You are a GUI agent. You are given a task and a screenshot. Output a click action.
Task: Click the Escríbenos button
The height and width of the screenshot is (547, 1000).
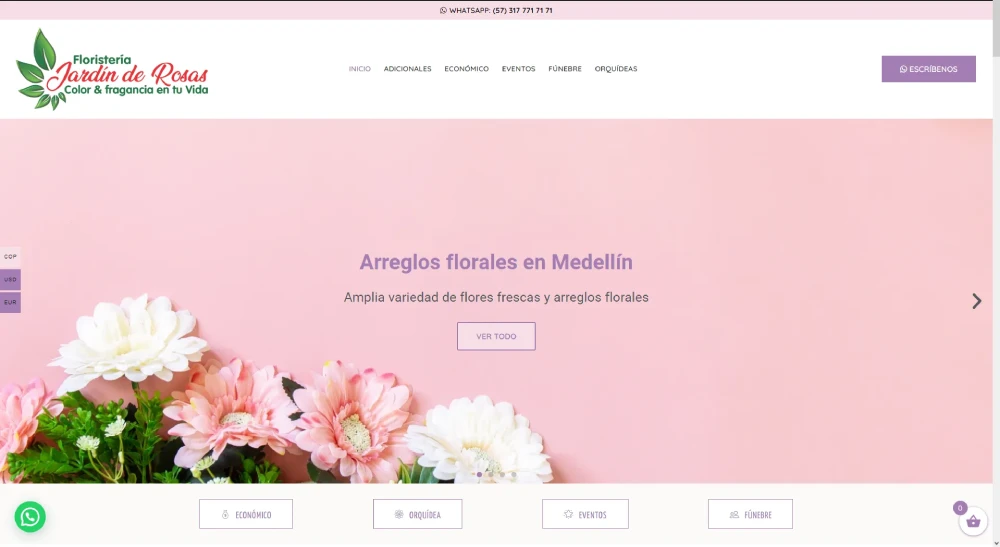(x=929, y=69)
